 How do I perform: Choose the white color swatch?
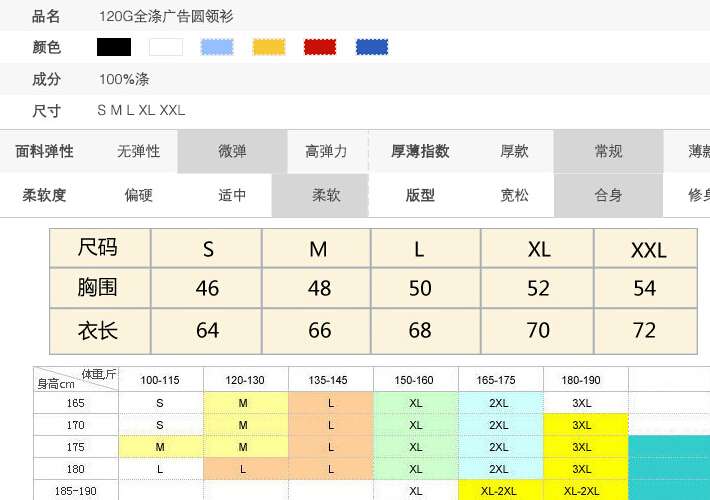click(166, 47)
